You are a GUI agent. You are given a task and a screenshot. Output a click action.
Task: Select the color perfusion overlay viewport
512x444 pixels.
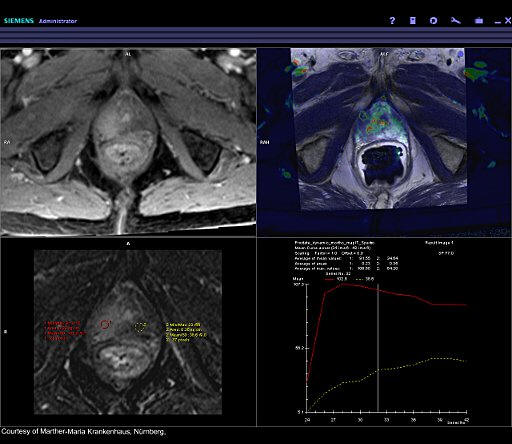[x=384, y=142]
